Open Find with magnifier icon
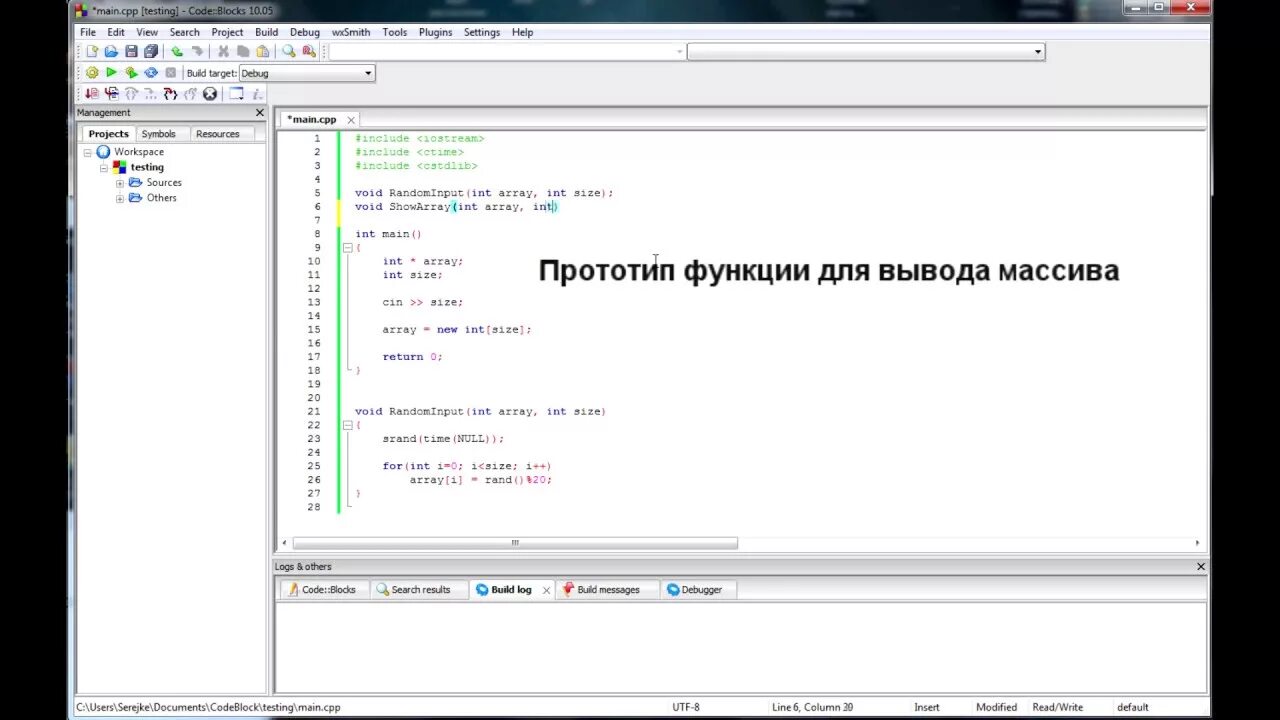Viewport: 1280px width, 720px height. pos(289,51)
